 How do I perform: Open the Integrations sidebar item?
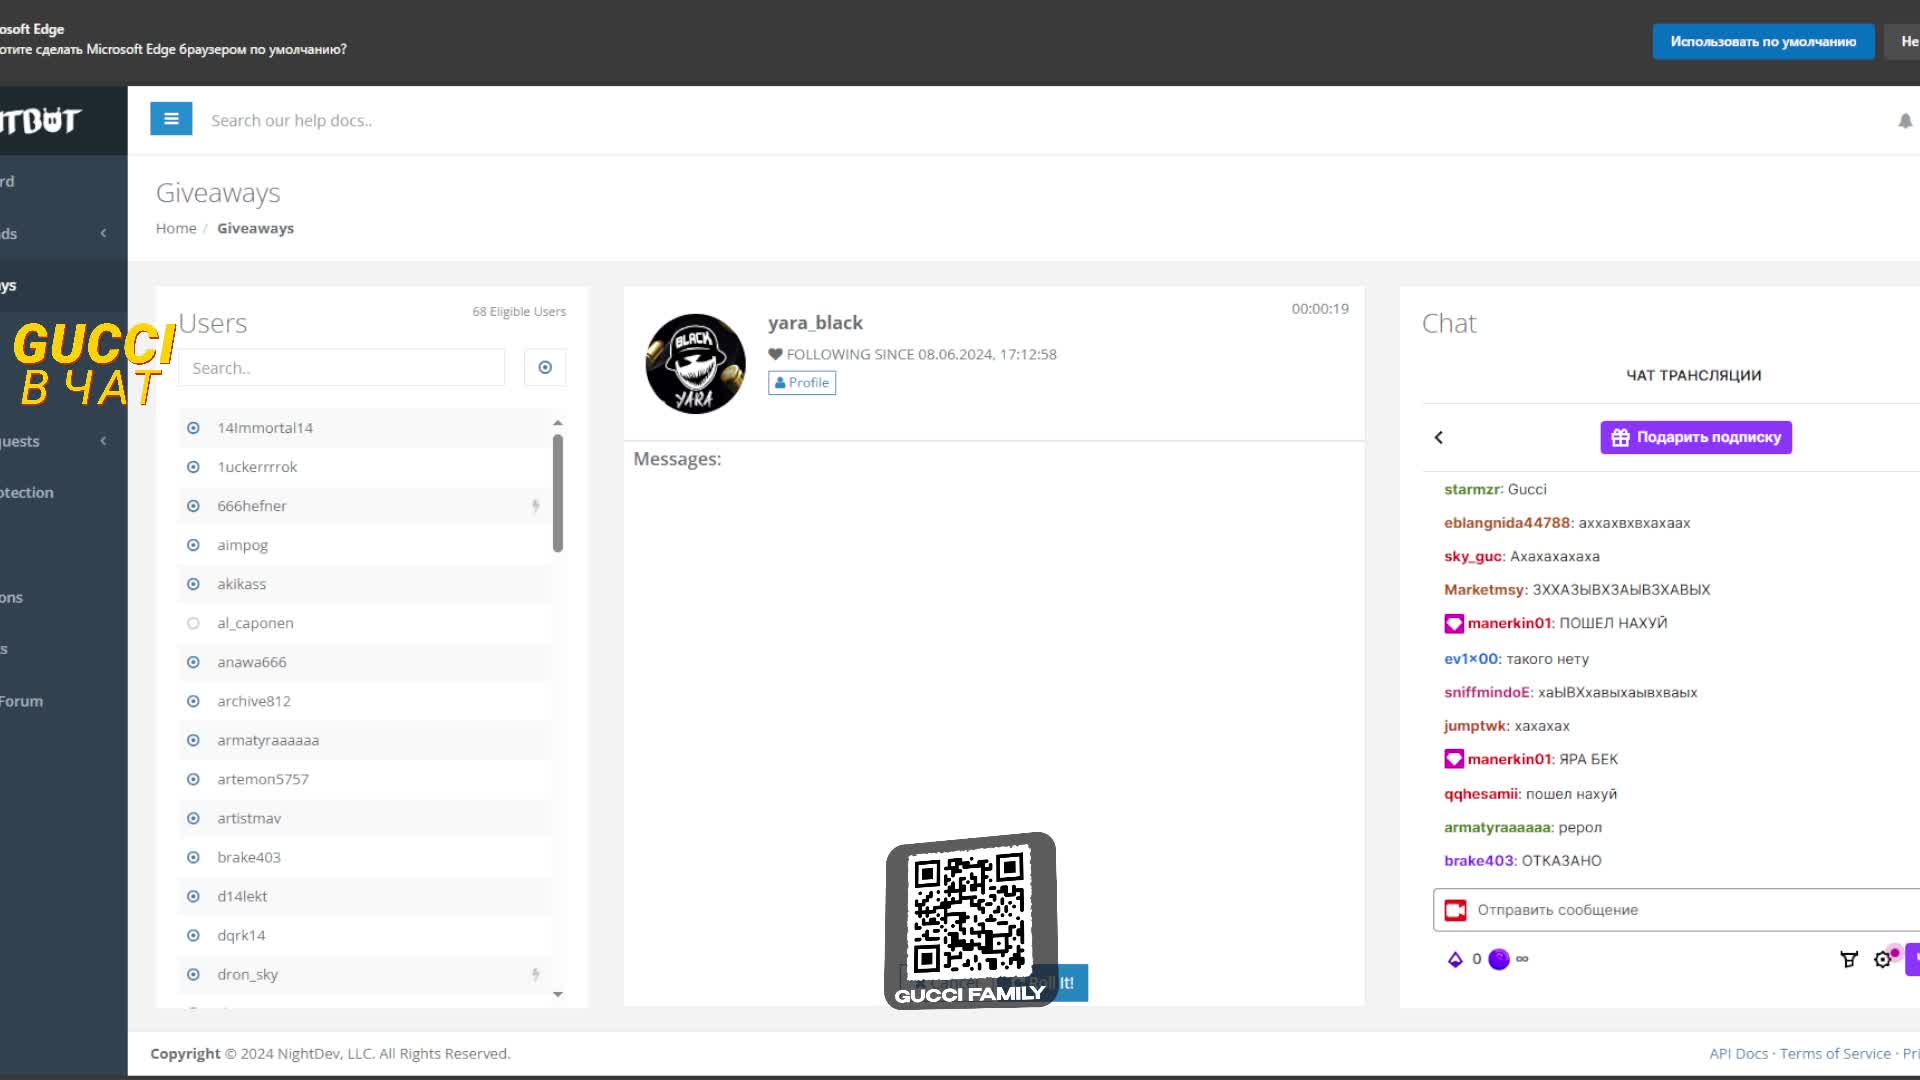63,597
